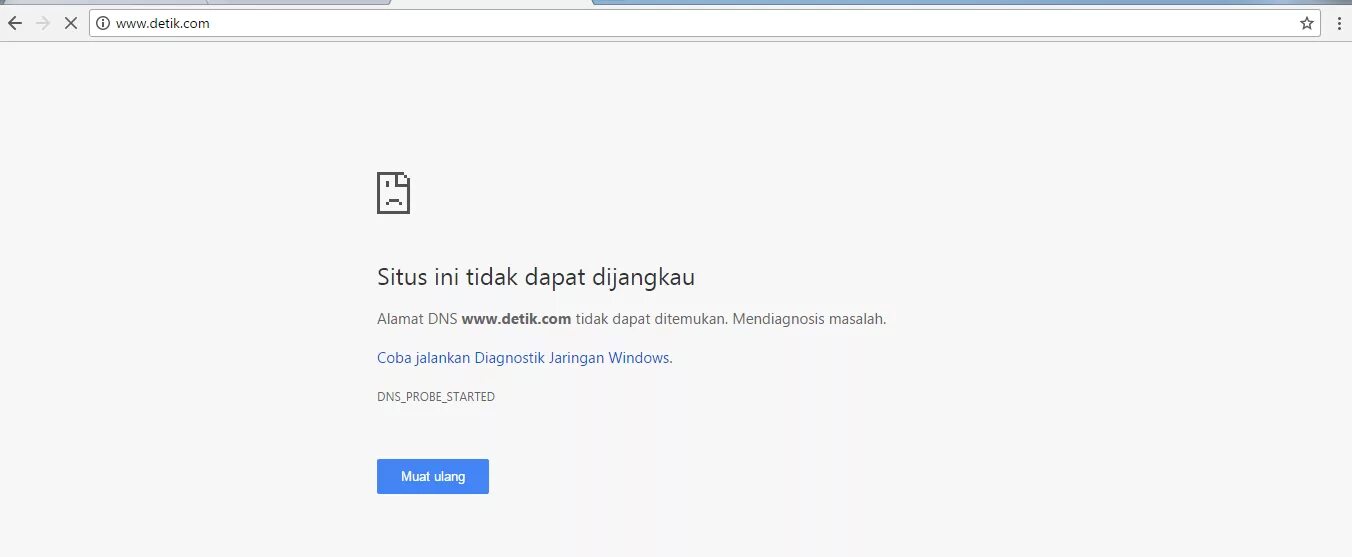
Task: Click the www.detik.com address bar
Action: tap(705, 23)
